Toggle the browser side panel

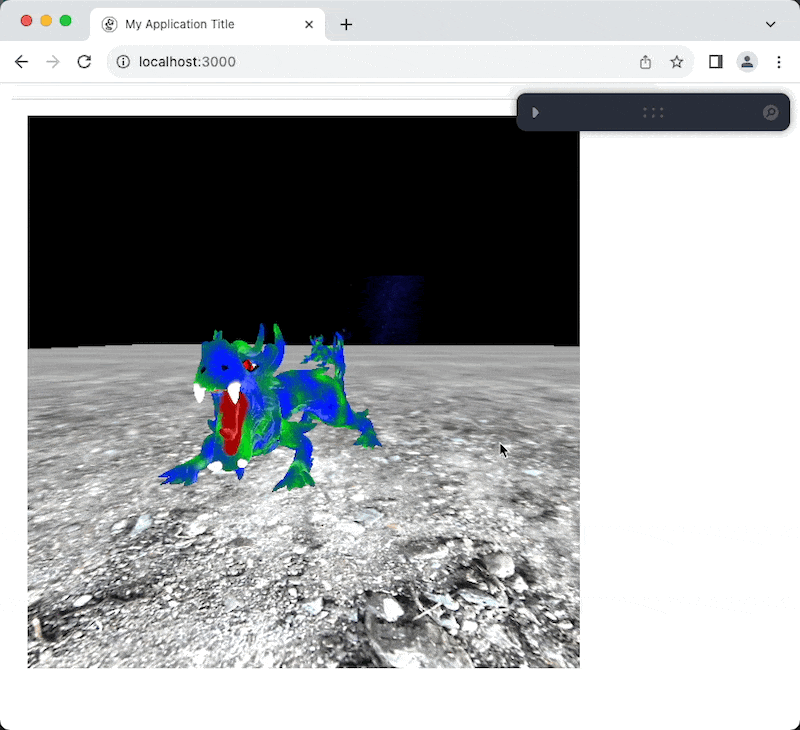716,62
